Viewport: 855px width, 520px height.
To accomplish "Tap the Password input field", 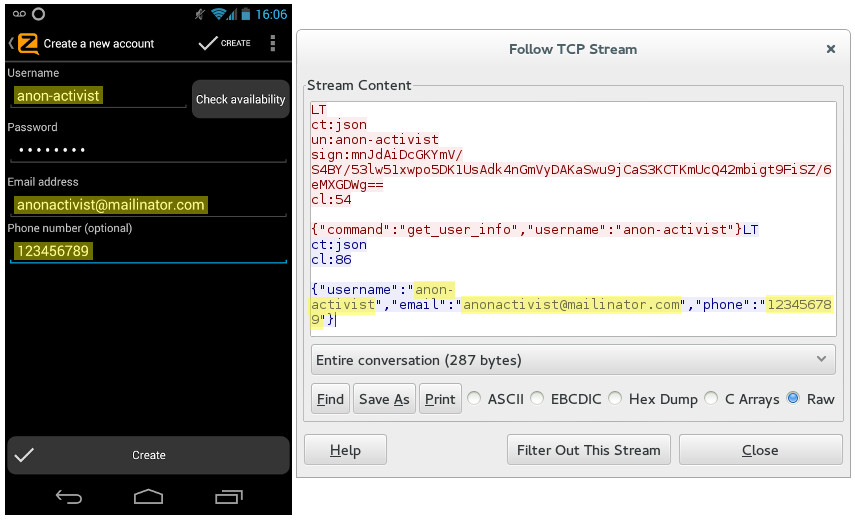I will click(147, 150).
